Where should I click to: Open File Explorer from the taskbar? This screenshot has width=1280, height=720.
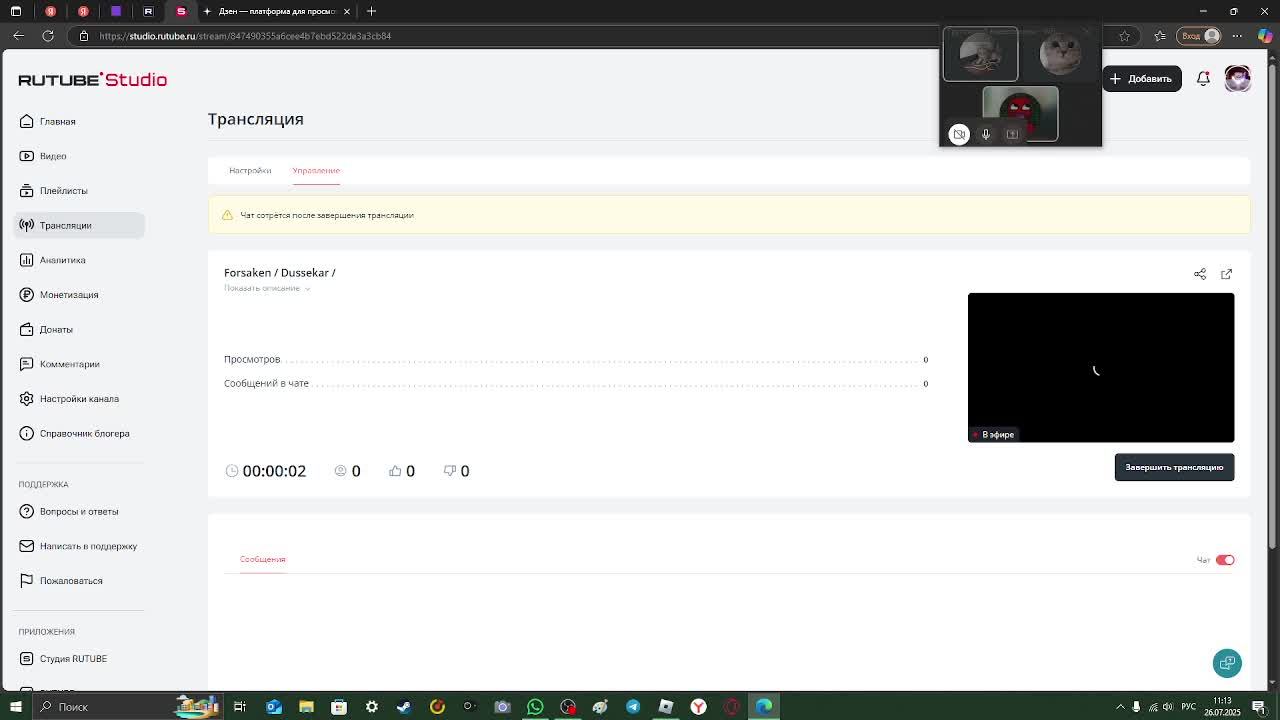tap(306, 707)
